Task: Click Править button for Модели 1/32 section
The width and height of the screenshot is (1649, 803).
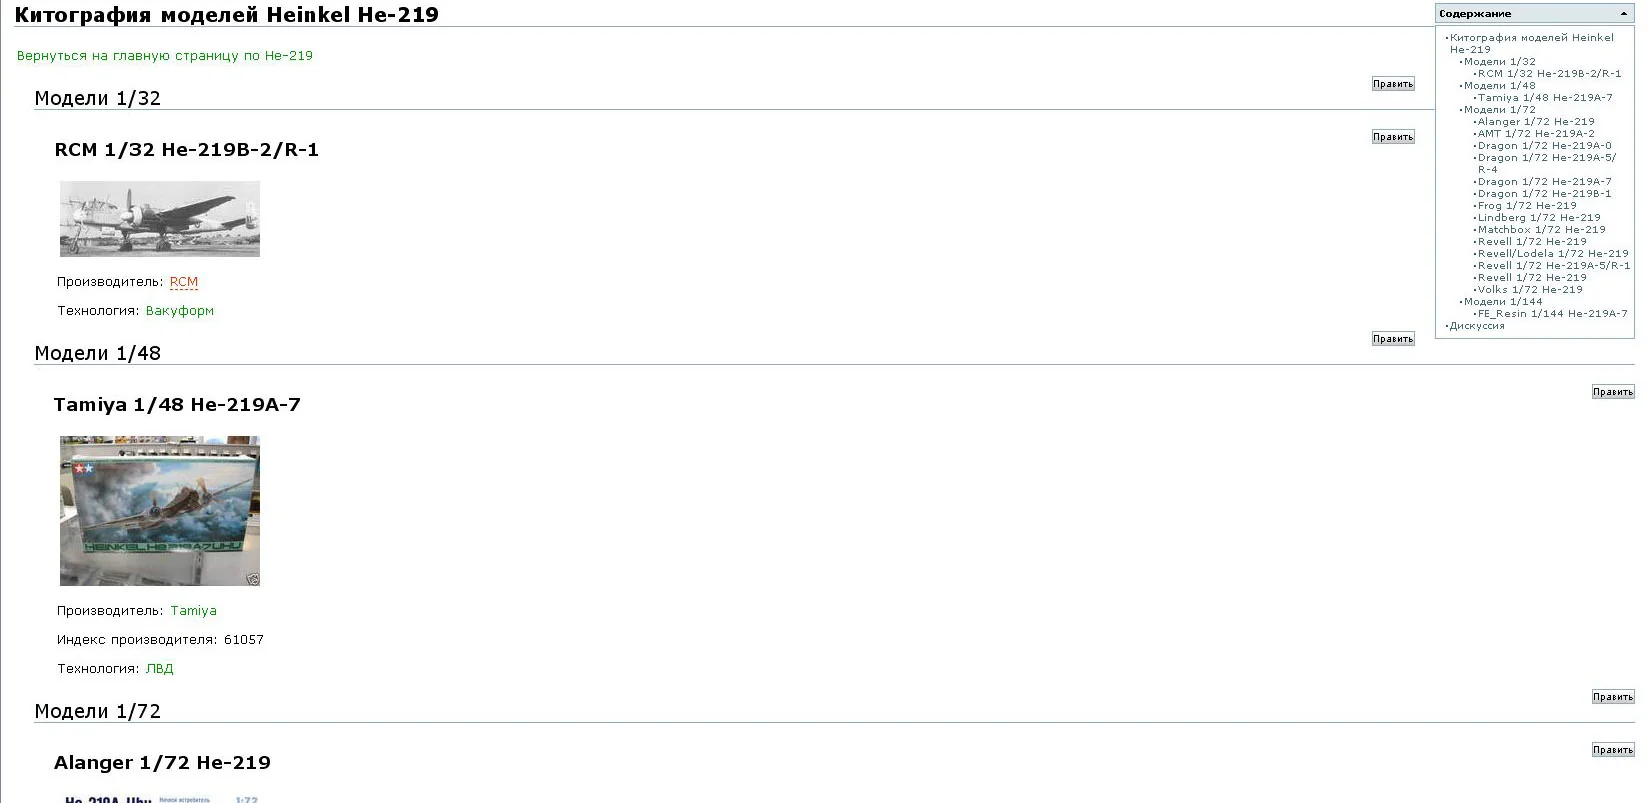Action: pos(1392,84)
